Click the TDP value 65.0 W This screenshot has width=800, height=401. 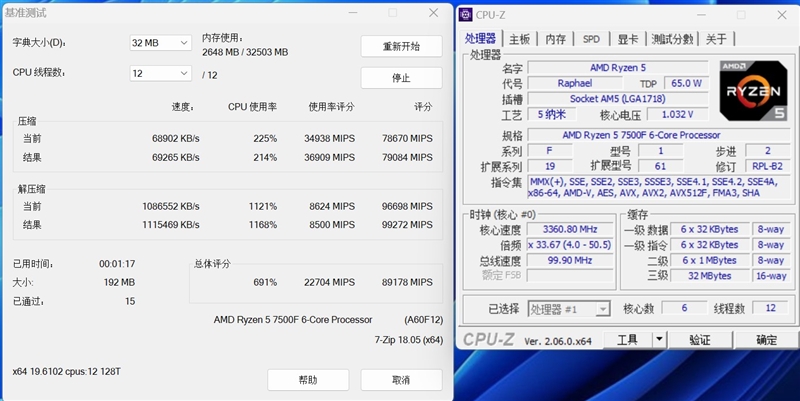coord(686,83)
